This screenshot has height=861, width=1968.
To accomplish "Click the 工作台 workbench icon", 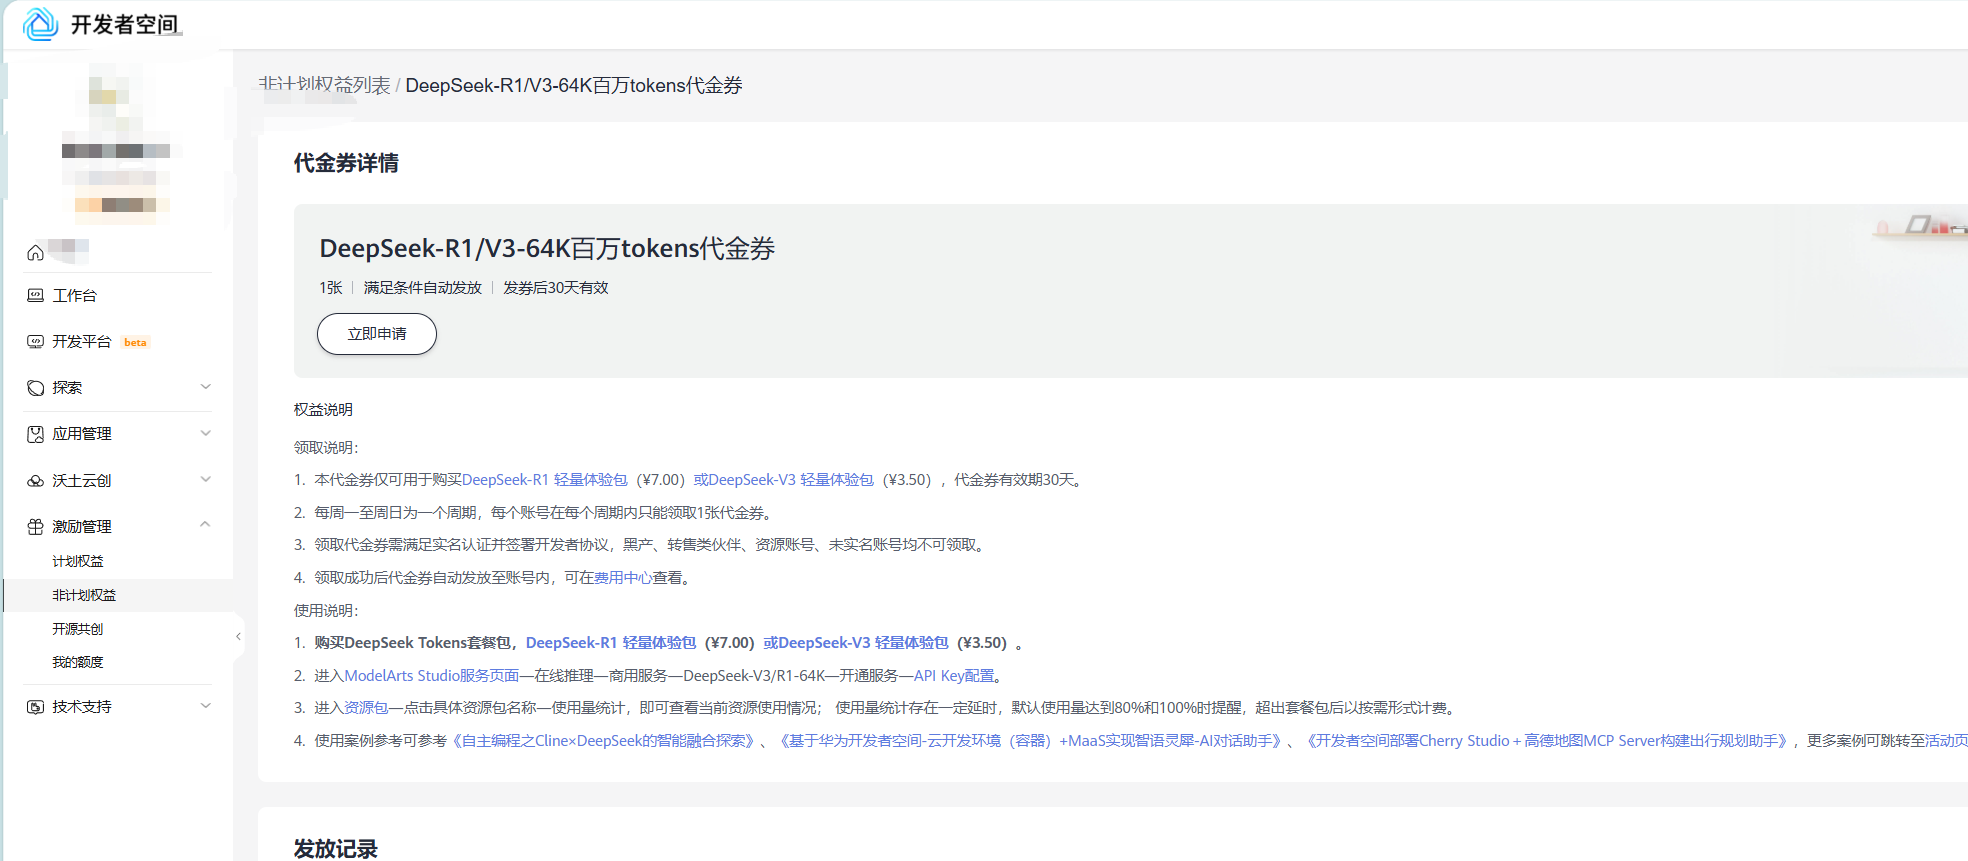I will tap(35, 296).
